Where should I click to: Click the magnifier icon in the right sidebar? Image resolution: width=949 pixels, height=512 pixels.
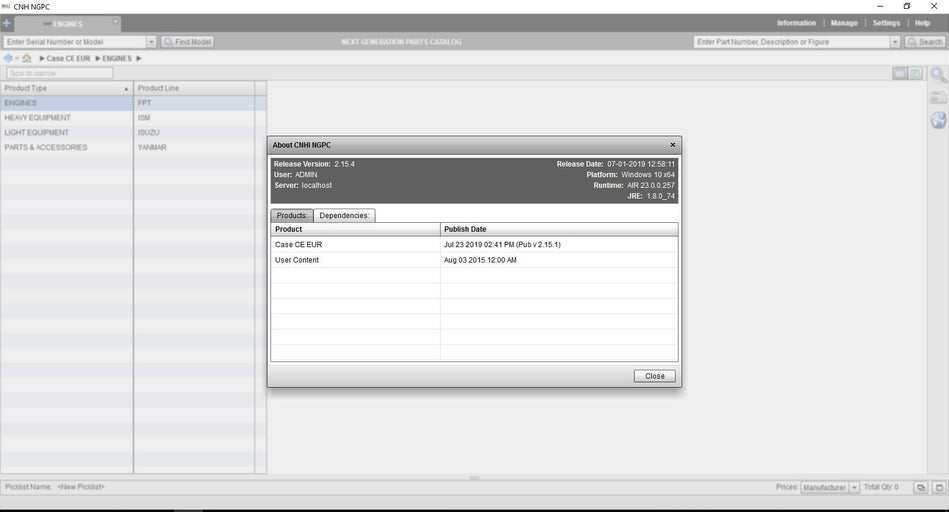tap(938, 75)
